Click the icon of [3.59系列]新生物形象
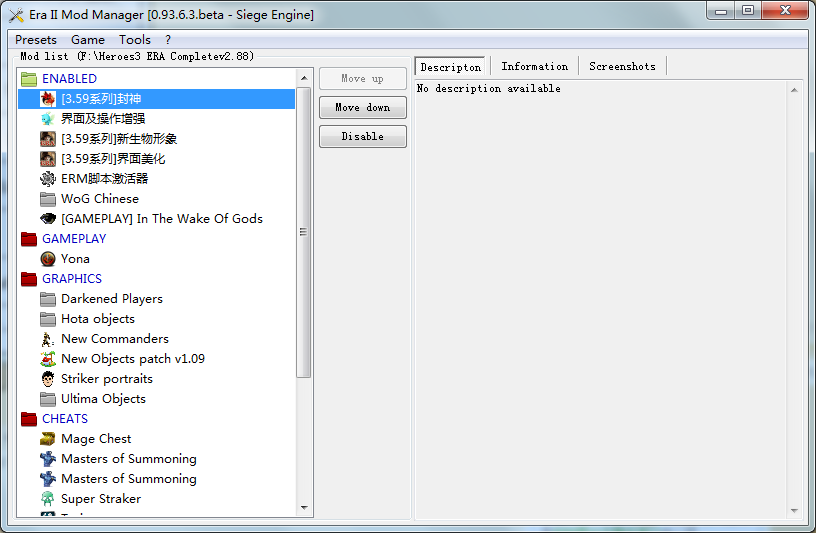 coord(48,139)
